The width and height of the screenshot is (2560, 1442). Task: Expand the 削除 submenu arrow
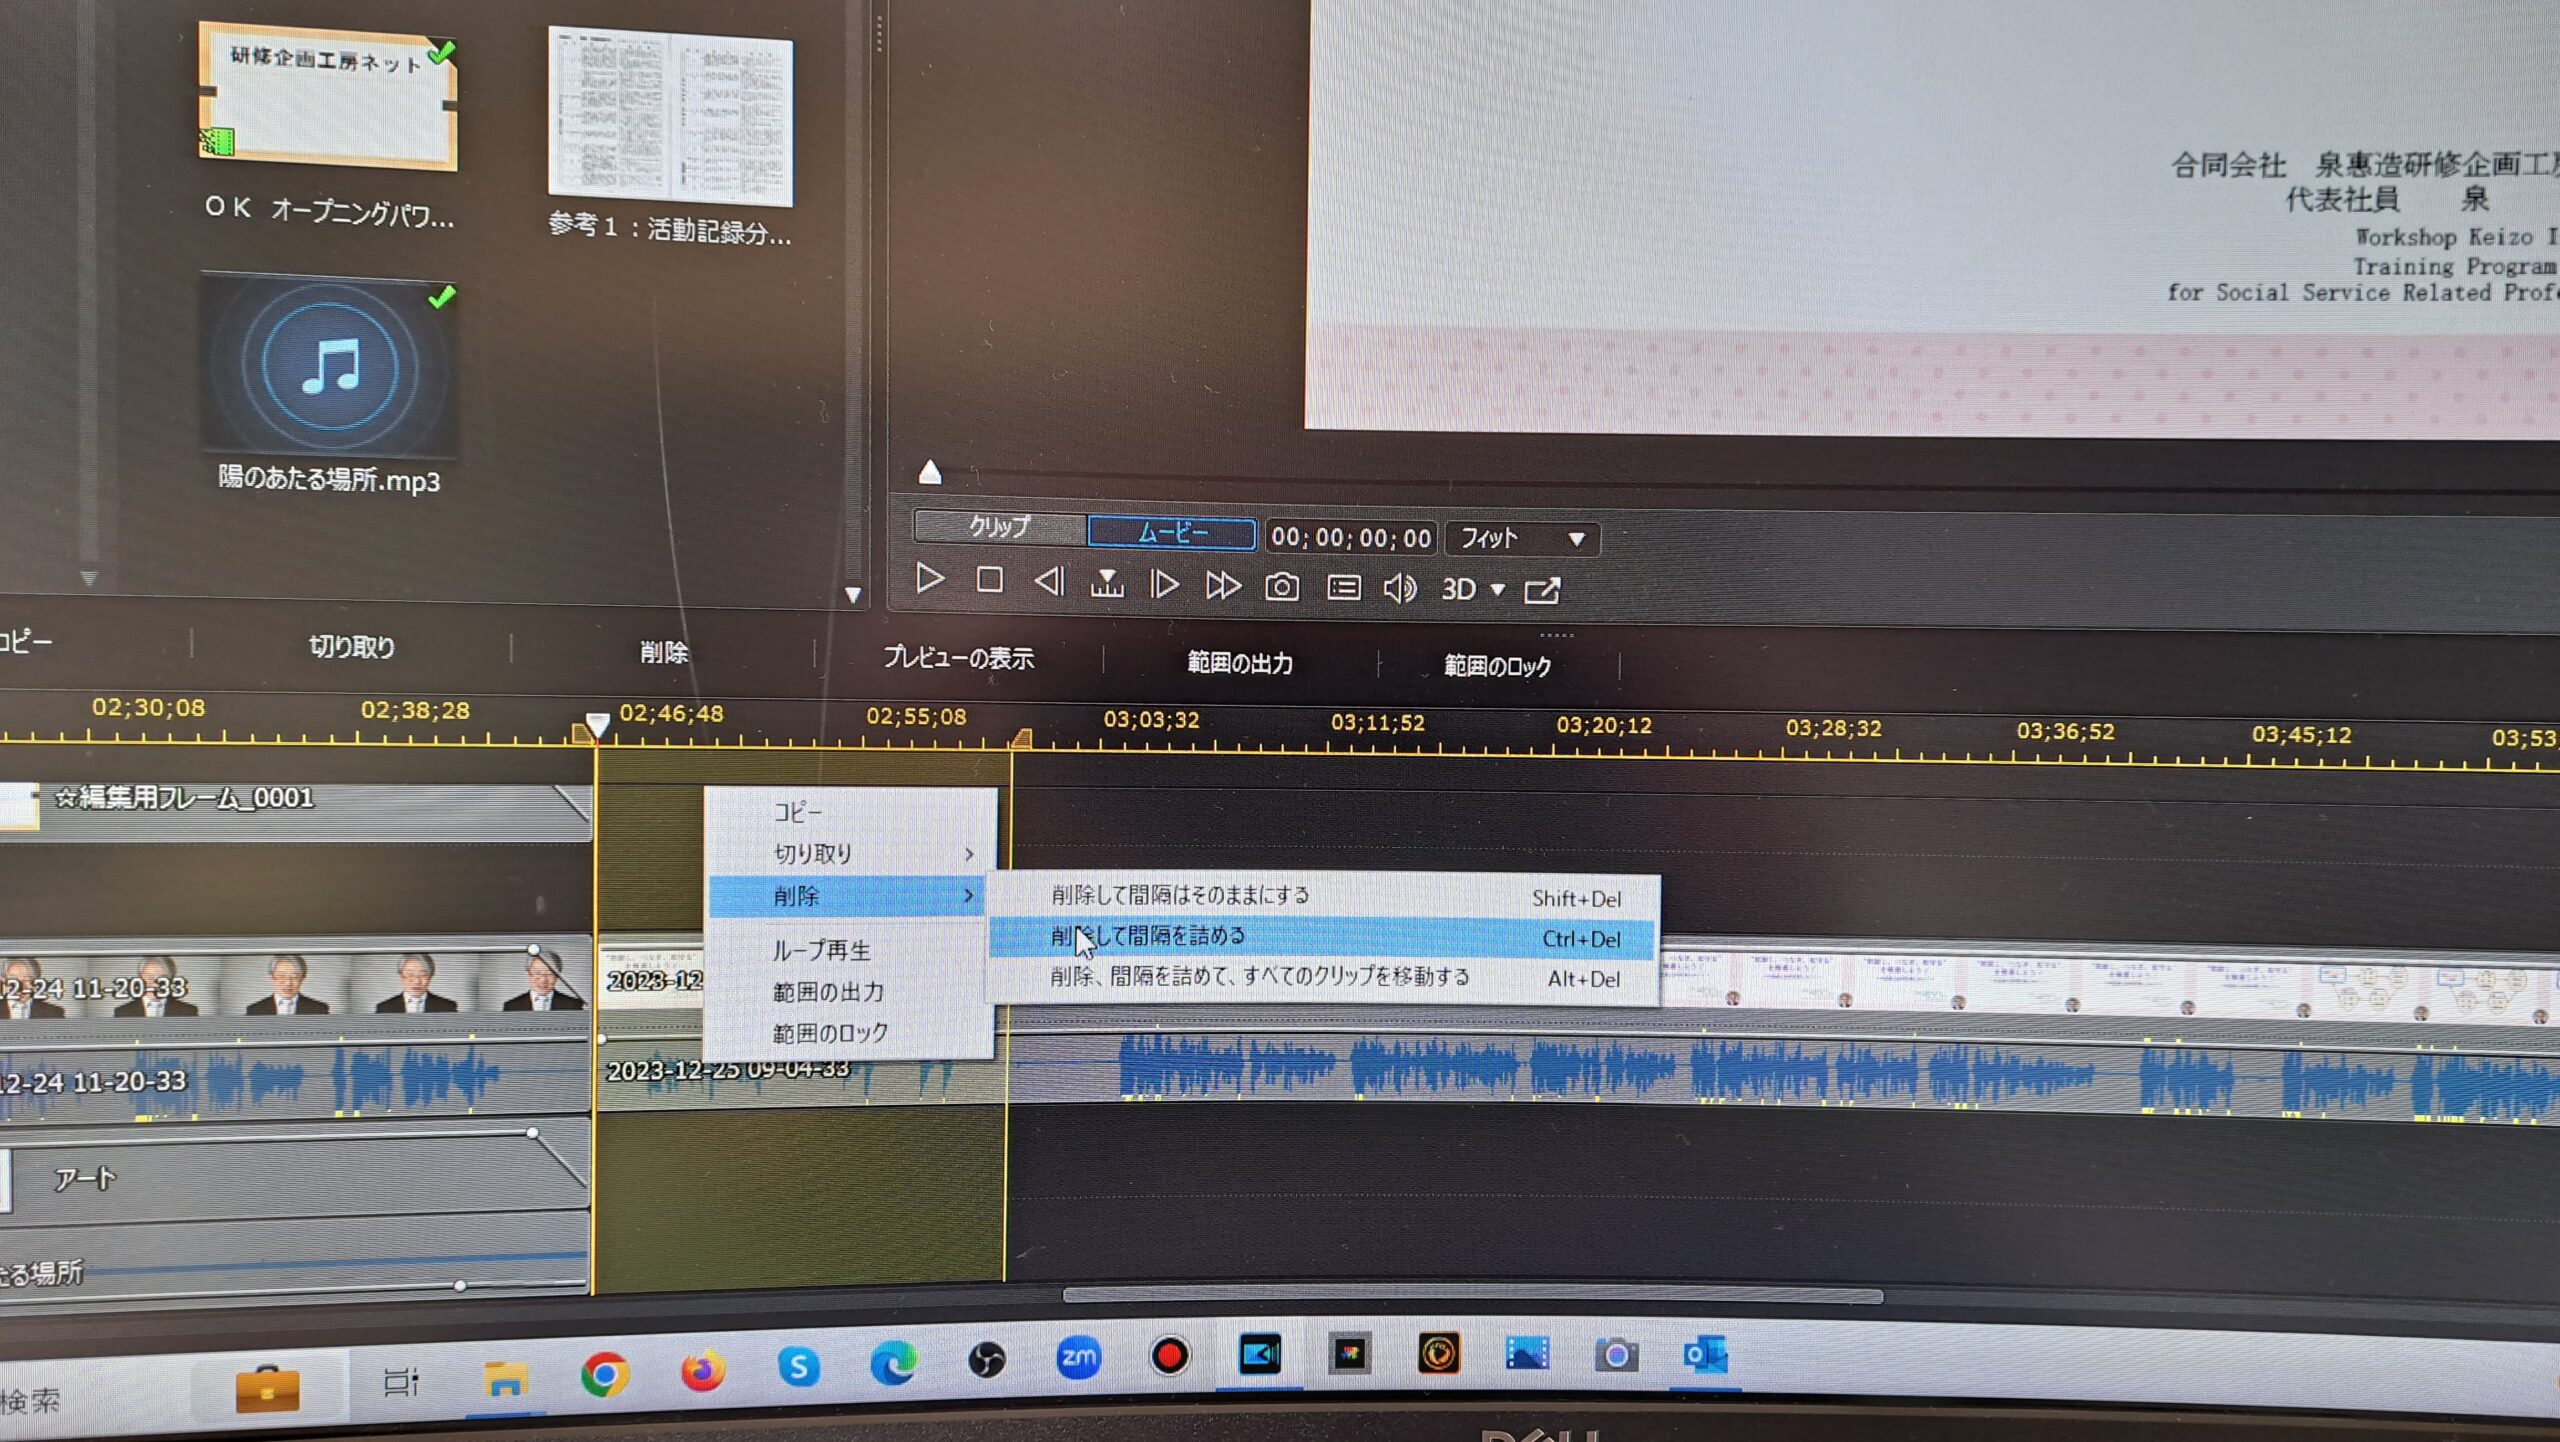pyautogui.click(x=967, y=896)
